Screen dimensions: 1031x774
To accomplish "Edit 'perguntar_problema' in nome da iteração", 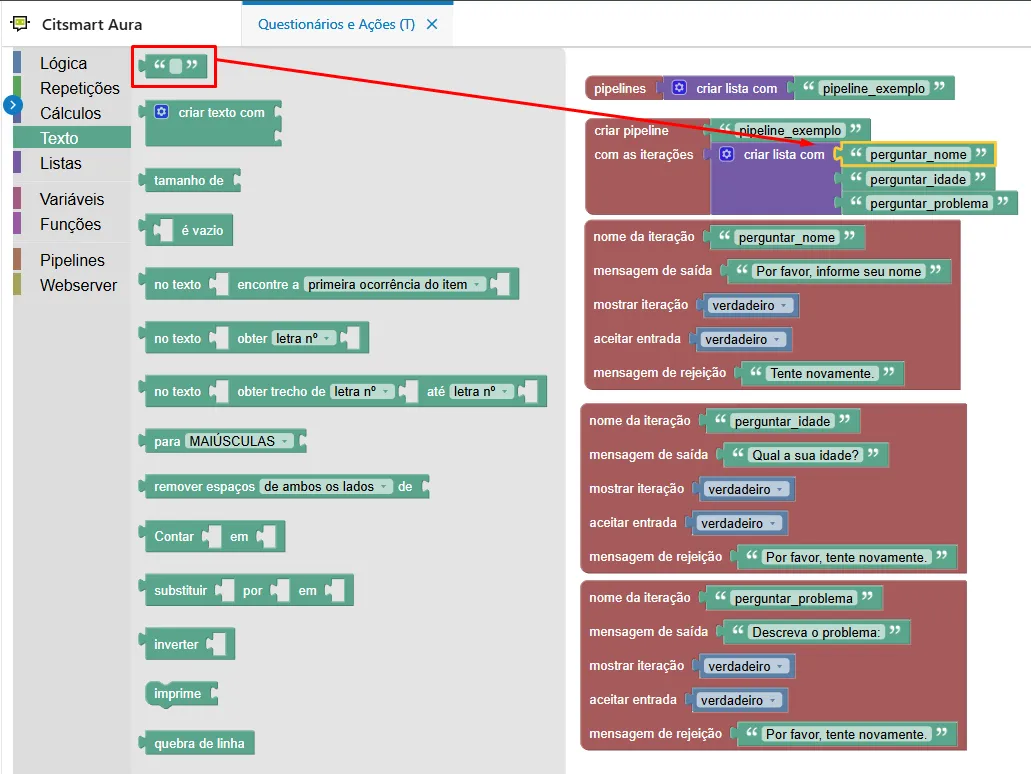I will coord(794,598).
